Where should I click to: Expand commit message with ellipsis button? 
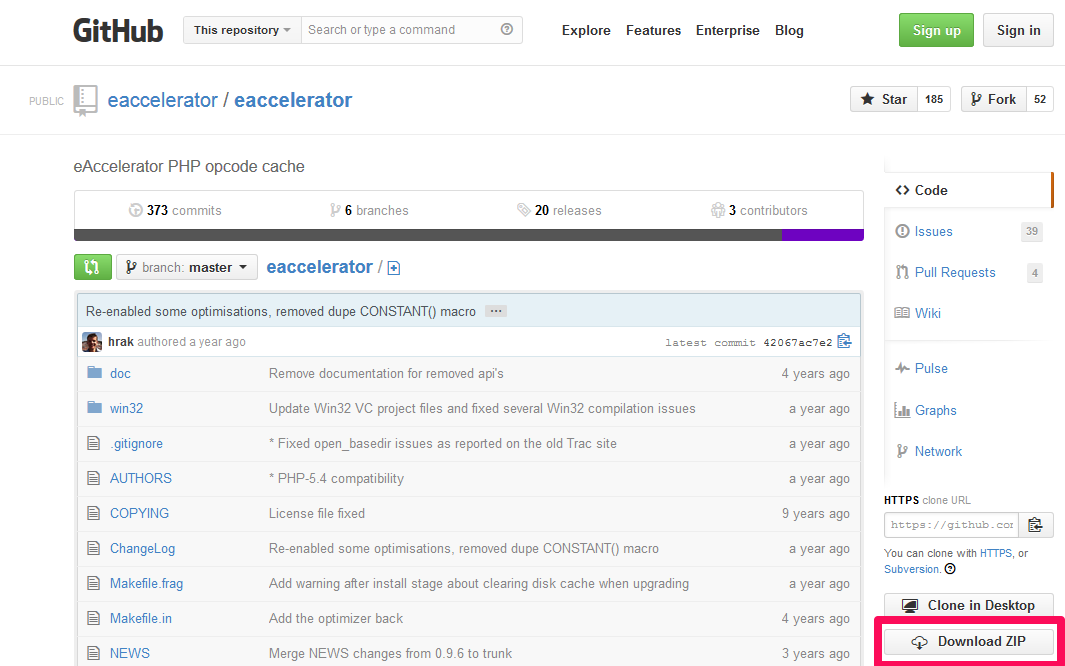(496, 311)
